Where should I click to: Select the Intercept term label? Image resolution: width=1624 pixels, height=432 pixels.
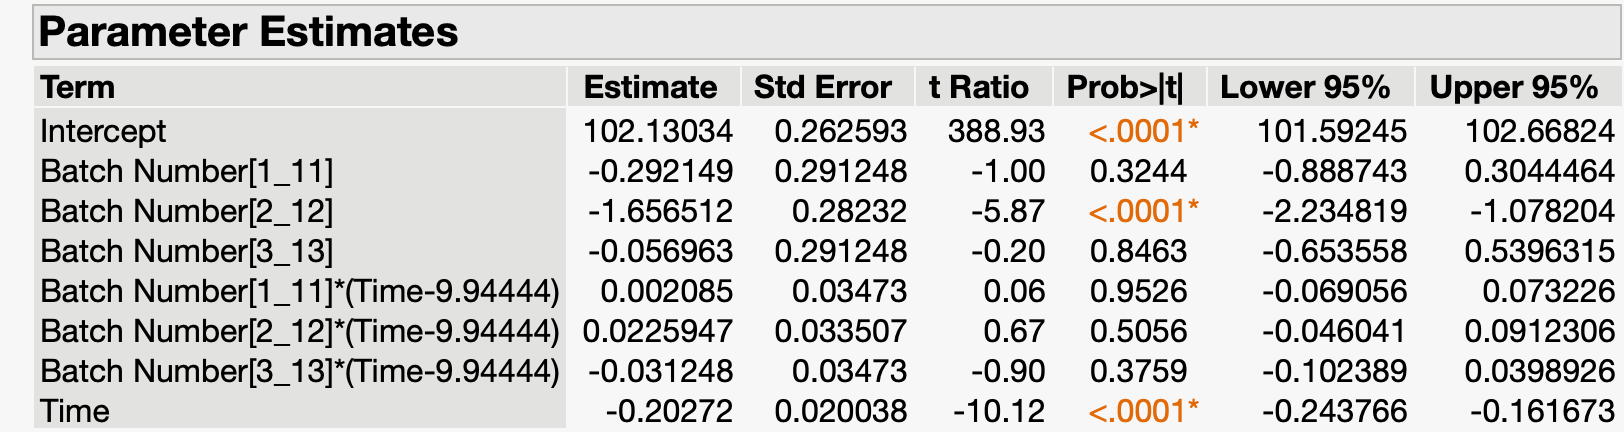[103, 131]
